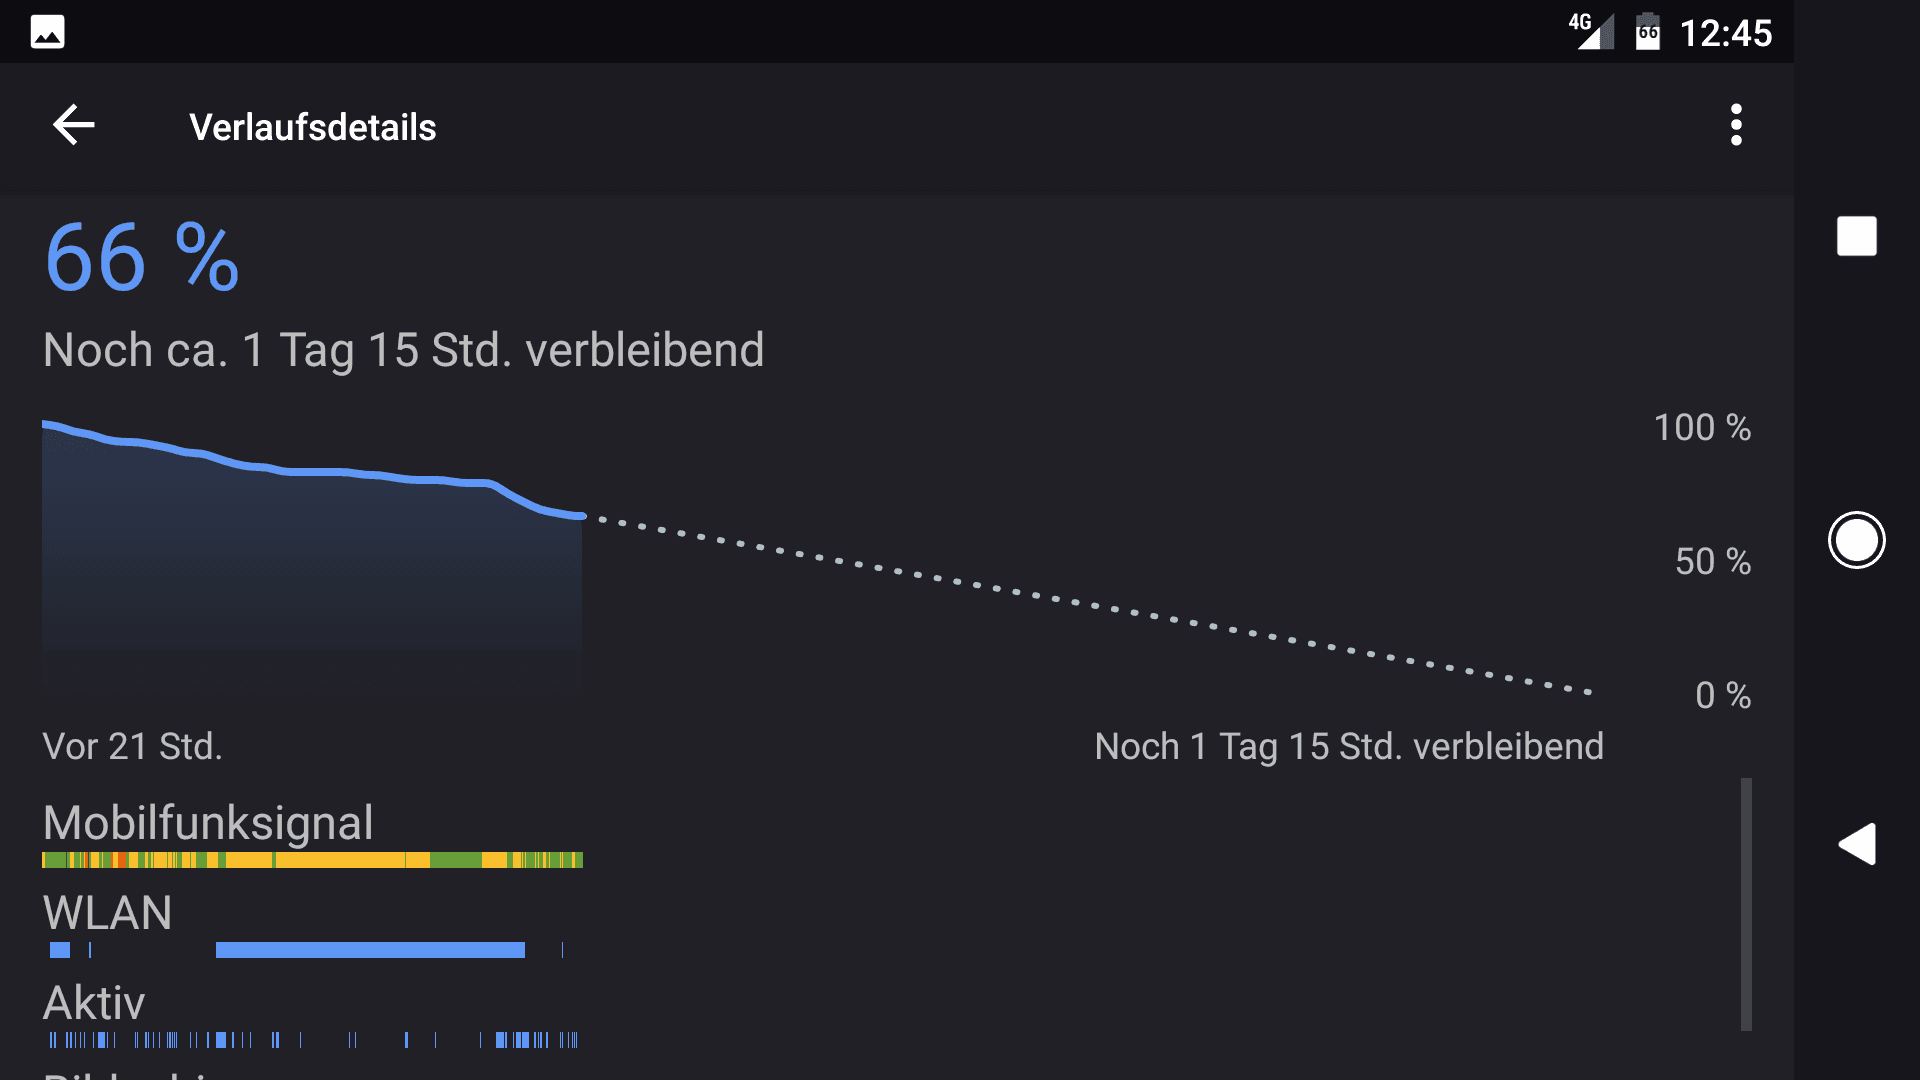This screenshot has height=1080, width=1920.
Task: Click the vertical scrollbar on right
Action: click(1746, 904)
